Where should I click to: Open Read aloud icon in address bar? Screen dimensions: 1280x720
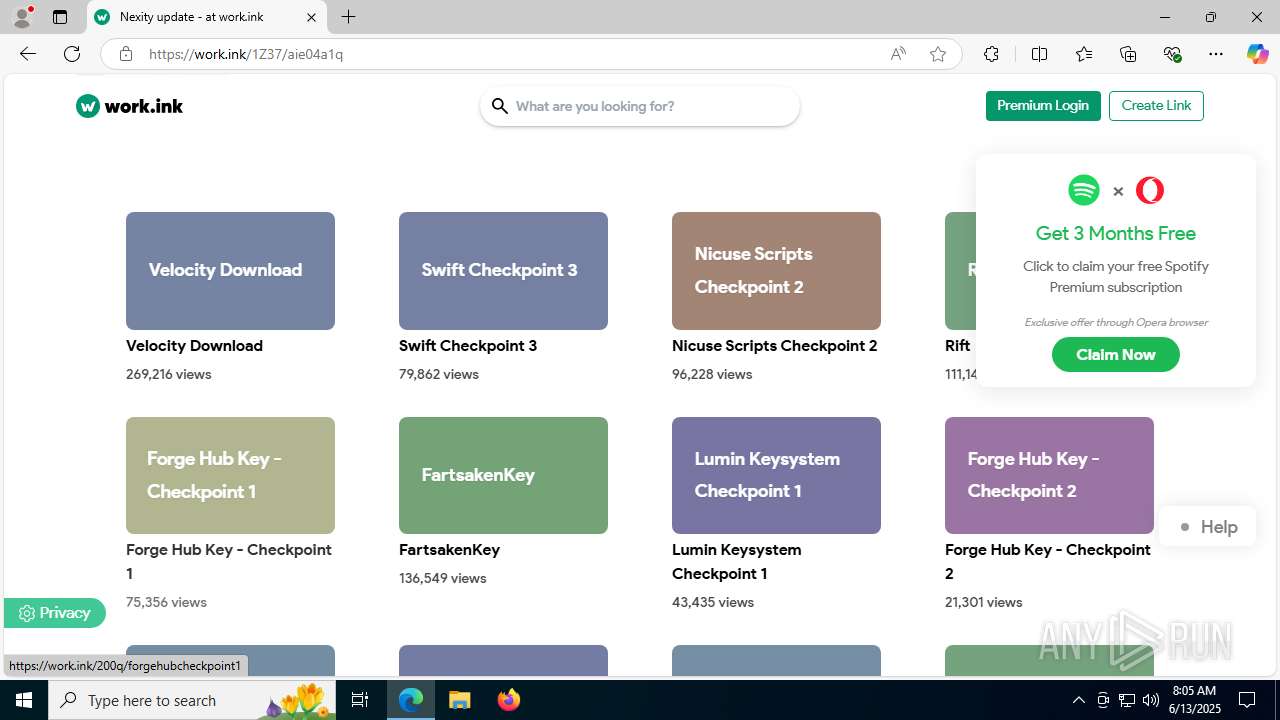[x=898, y=54]
